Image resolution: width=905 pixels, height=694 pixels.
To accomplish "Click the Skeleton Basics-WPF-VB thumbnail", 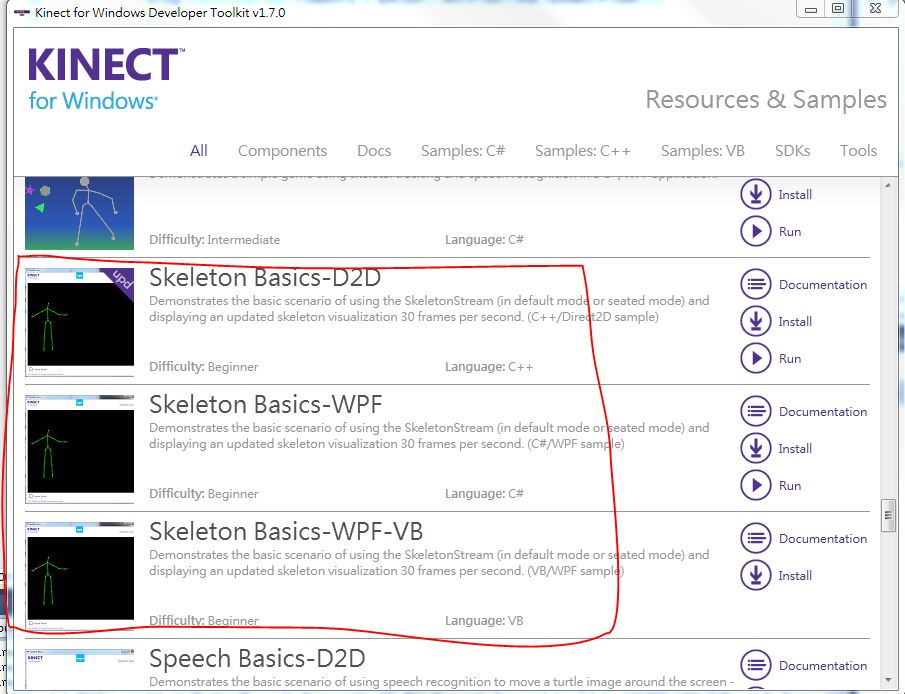I will pyautogui.click(x=80, y=576).
